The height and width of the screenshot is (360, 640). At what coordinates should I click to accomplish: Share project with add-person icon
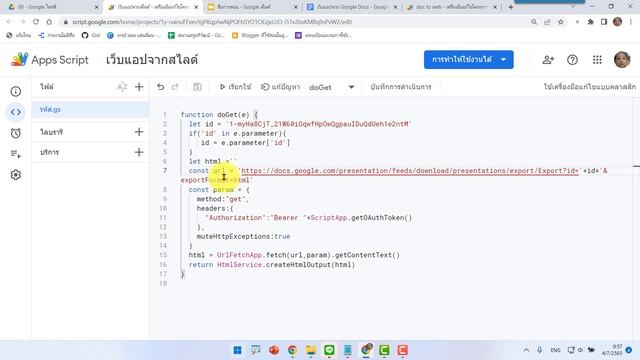(548, 60)
